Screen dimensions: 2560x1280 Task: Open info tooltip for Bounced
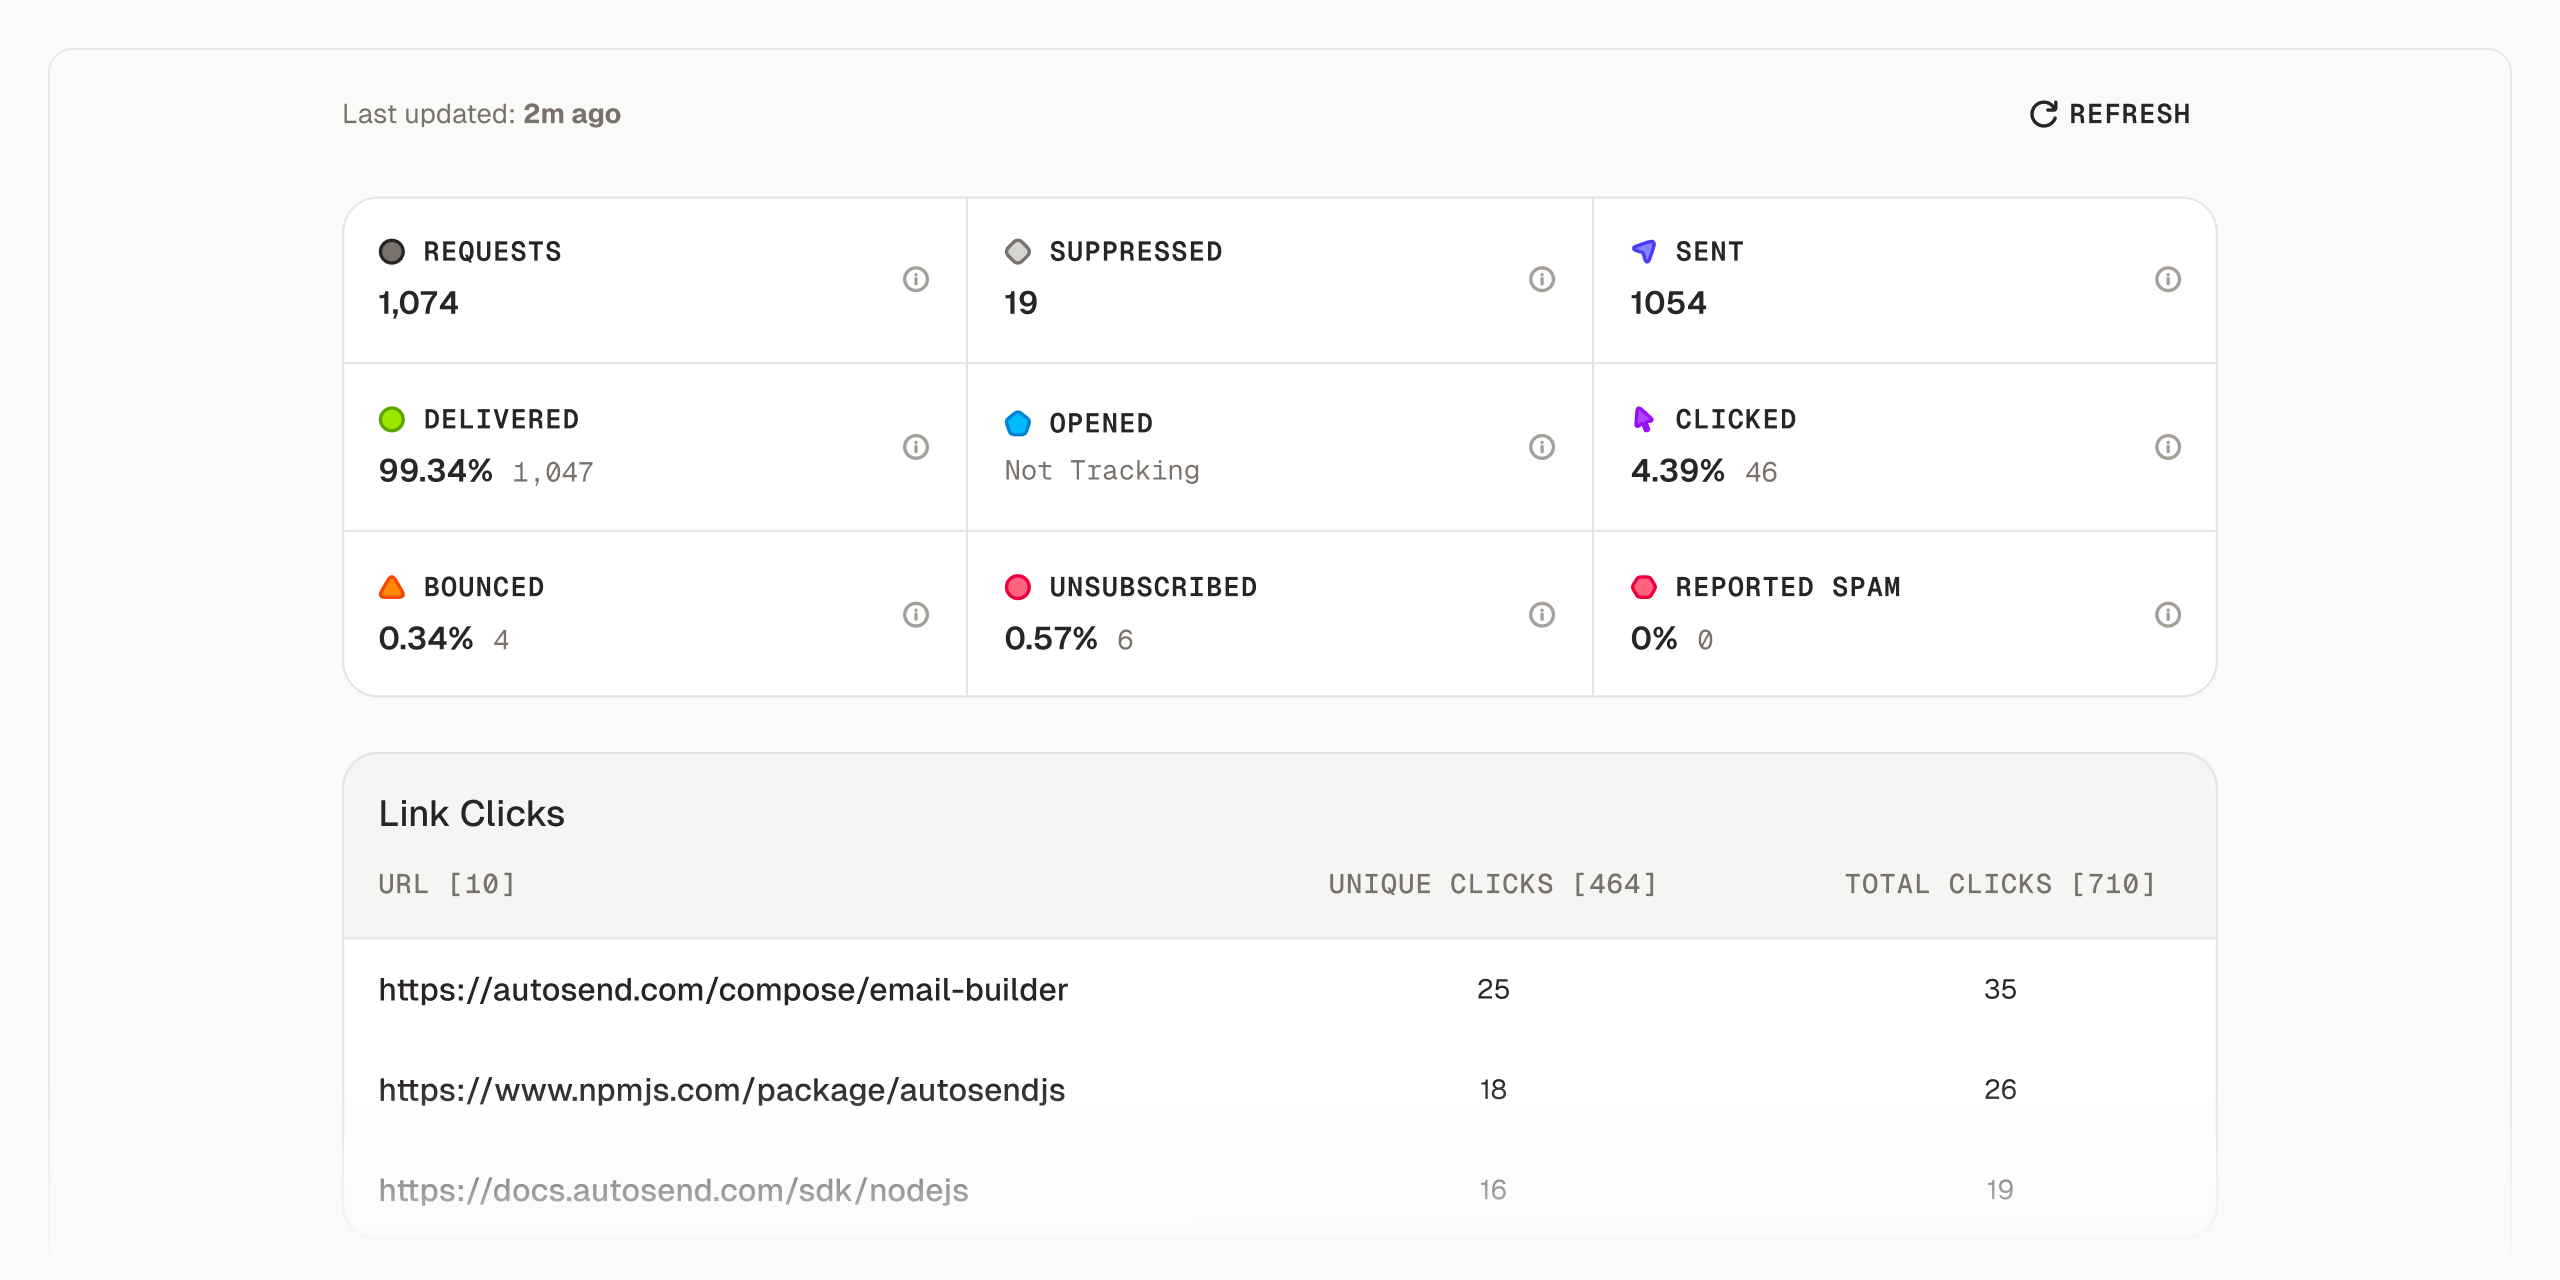click(x=915, y=614)
